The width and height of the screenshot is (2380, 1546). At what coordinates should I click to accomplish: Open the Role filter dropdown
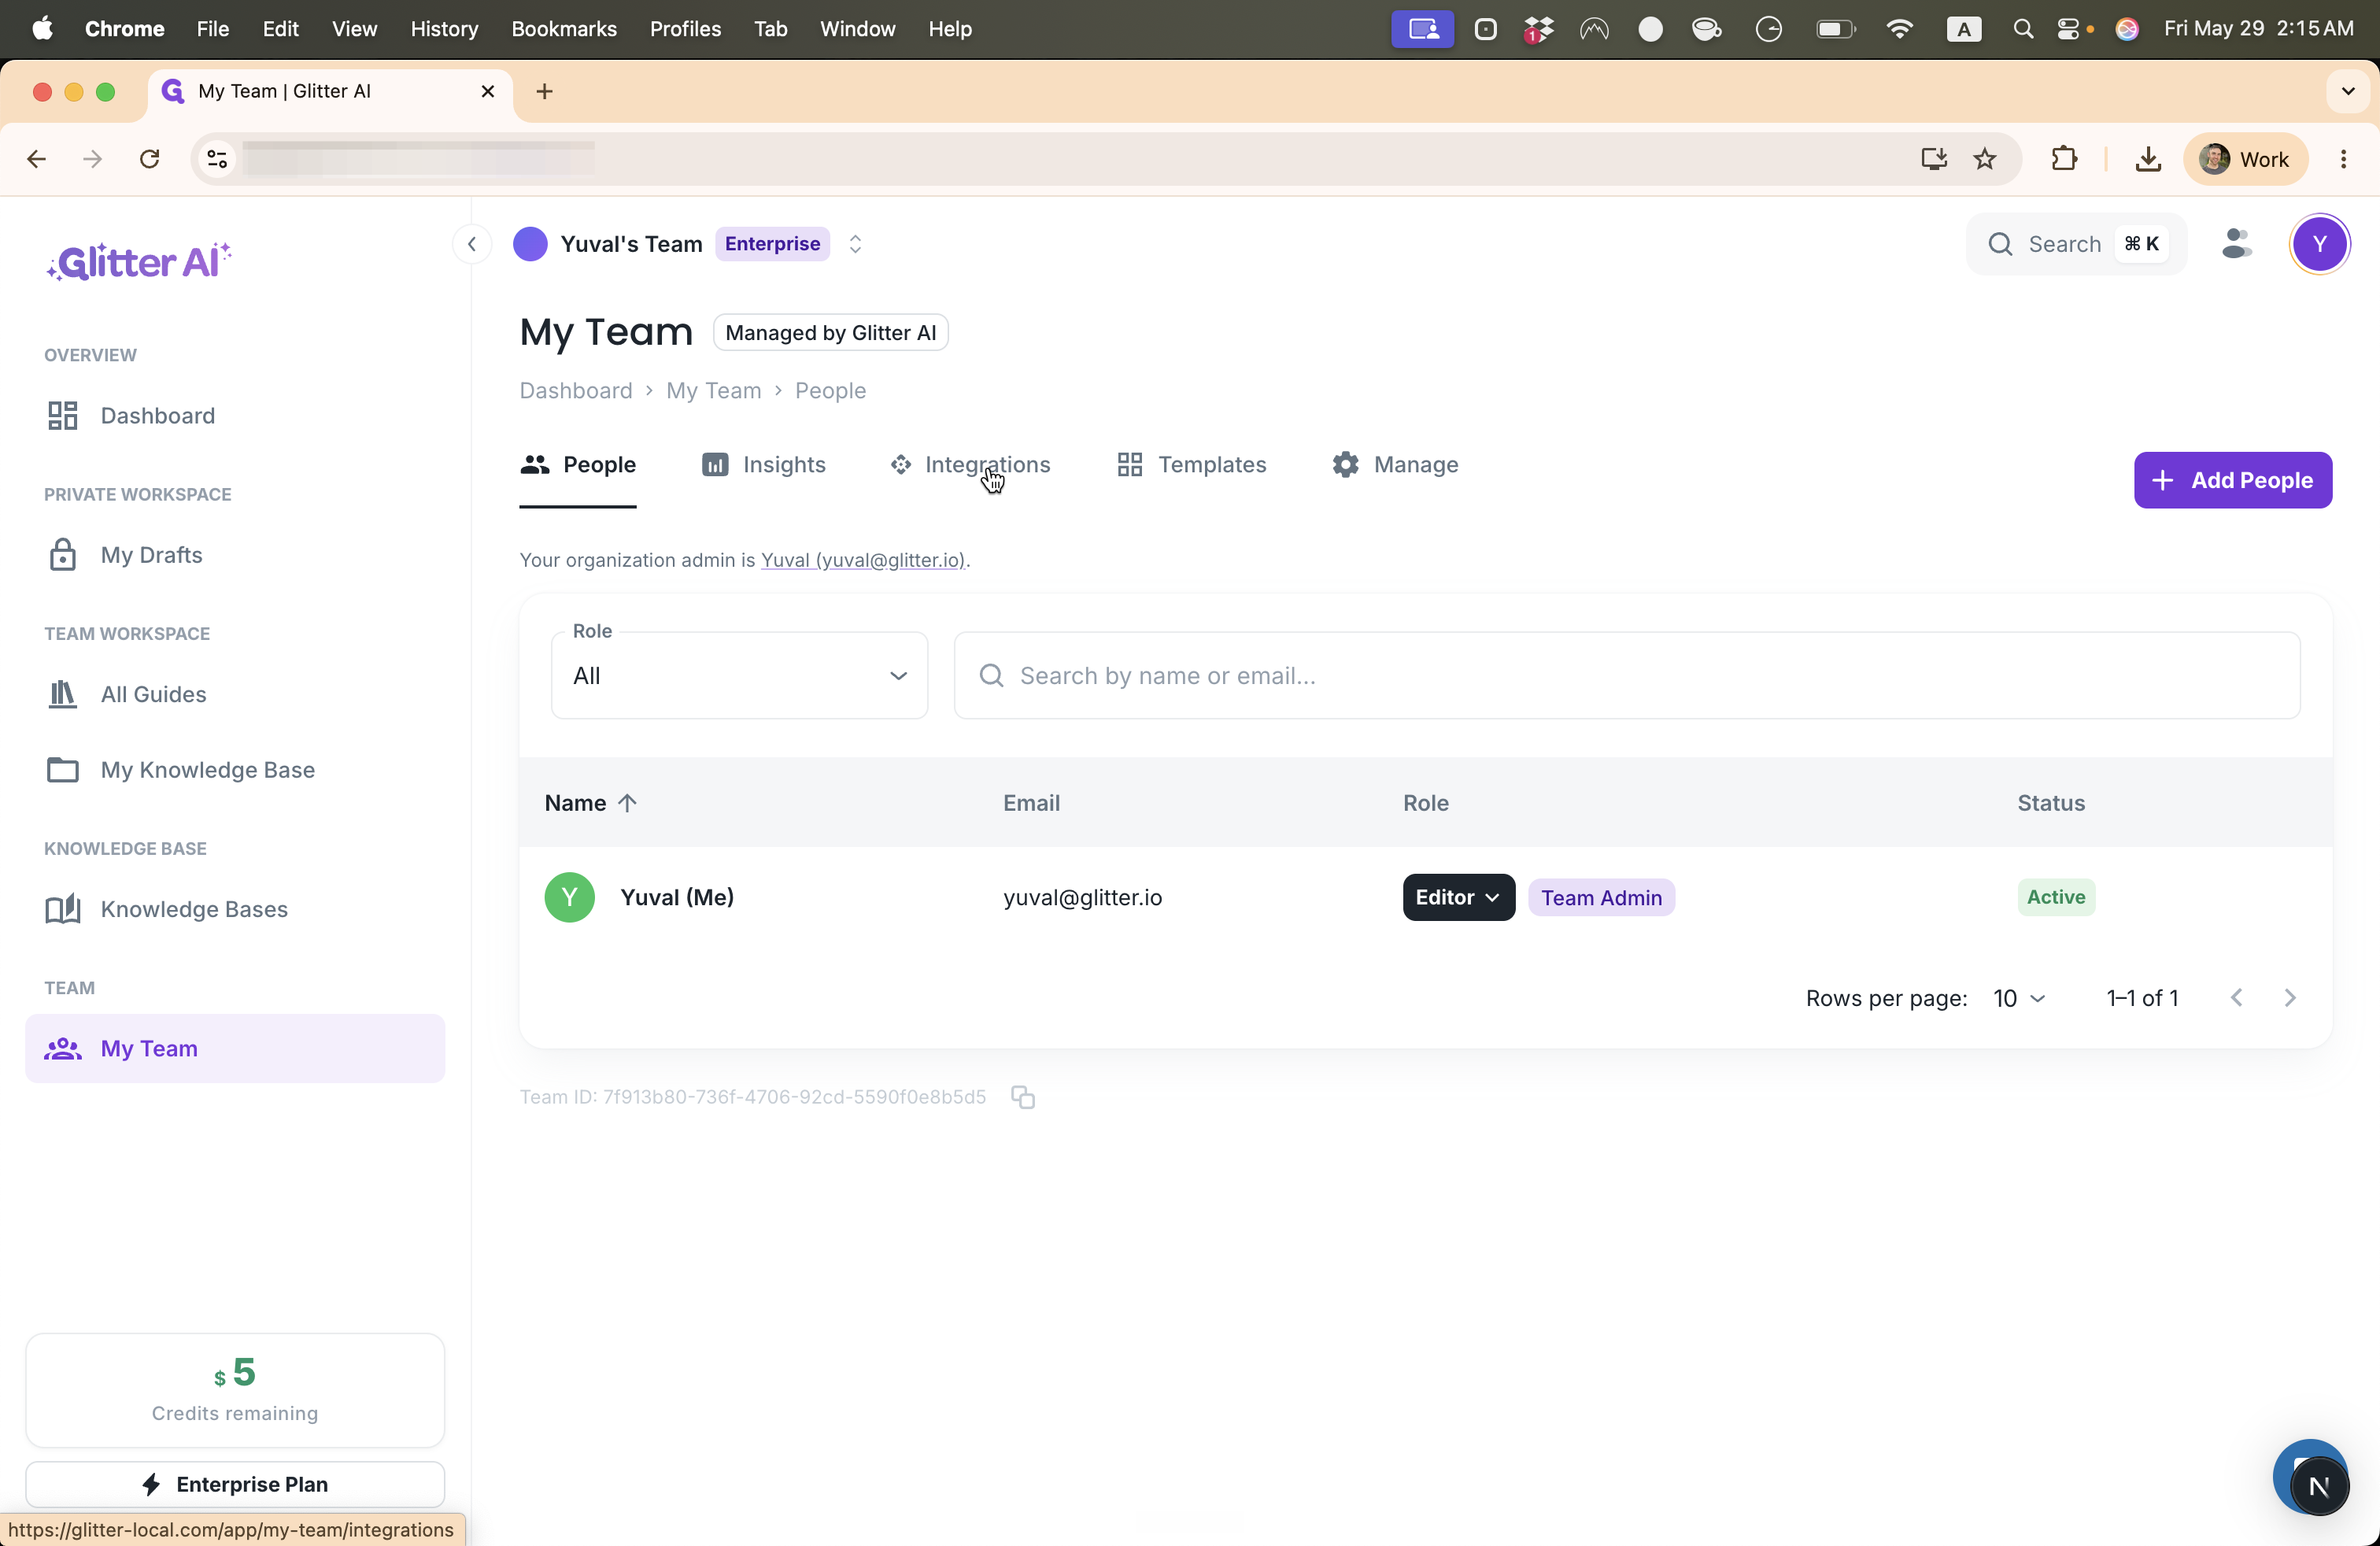(739, 676)
